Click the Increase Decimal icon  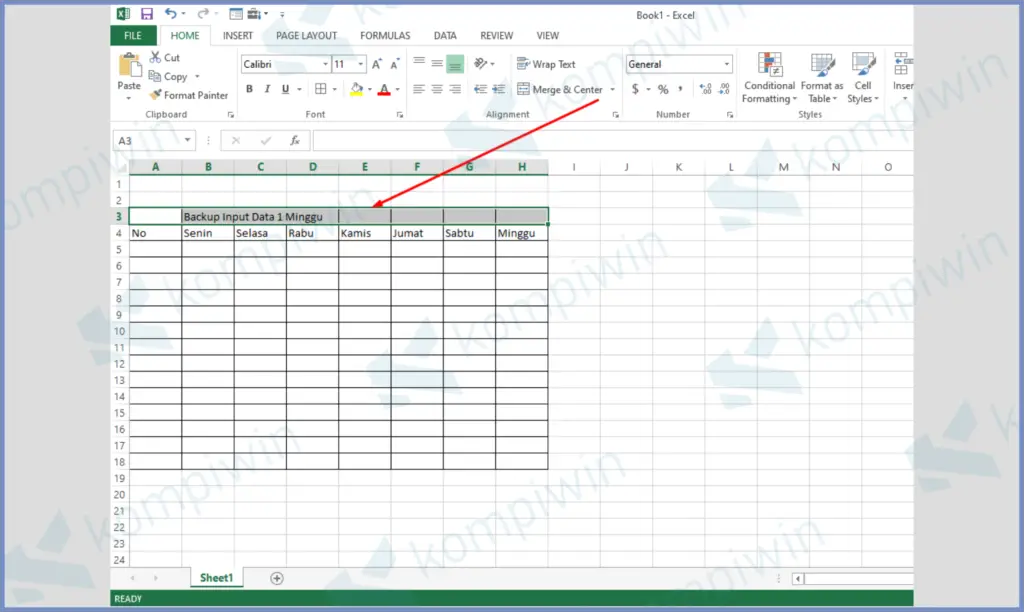point(704,89)
